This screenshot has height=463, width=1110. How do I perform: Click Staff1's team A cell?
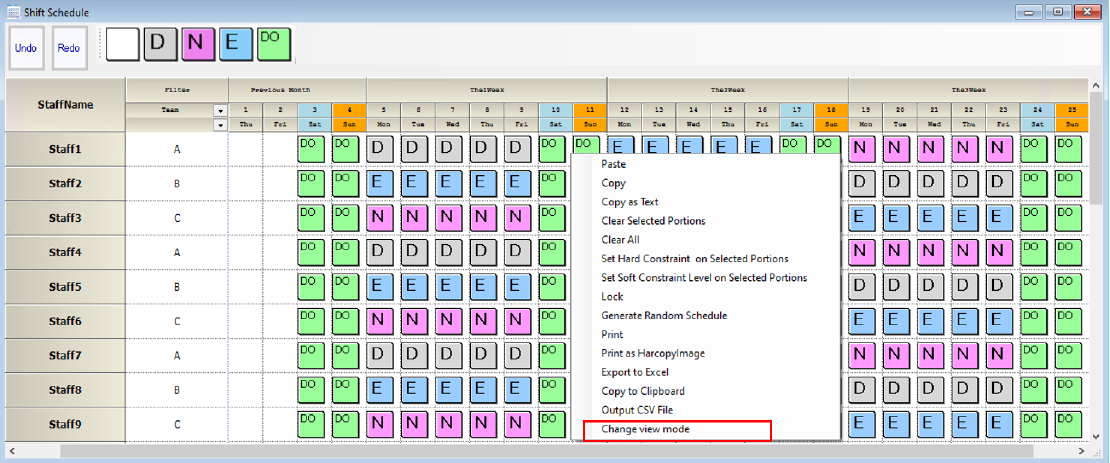(177, 149)
